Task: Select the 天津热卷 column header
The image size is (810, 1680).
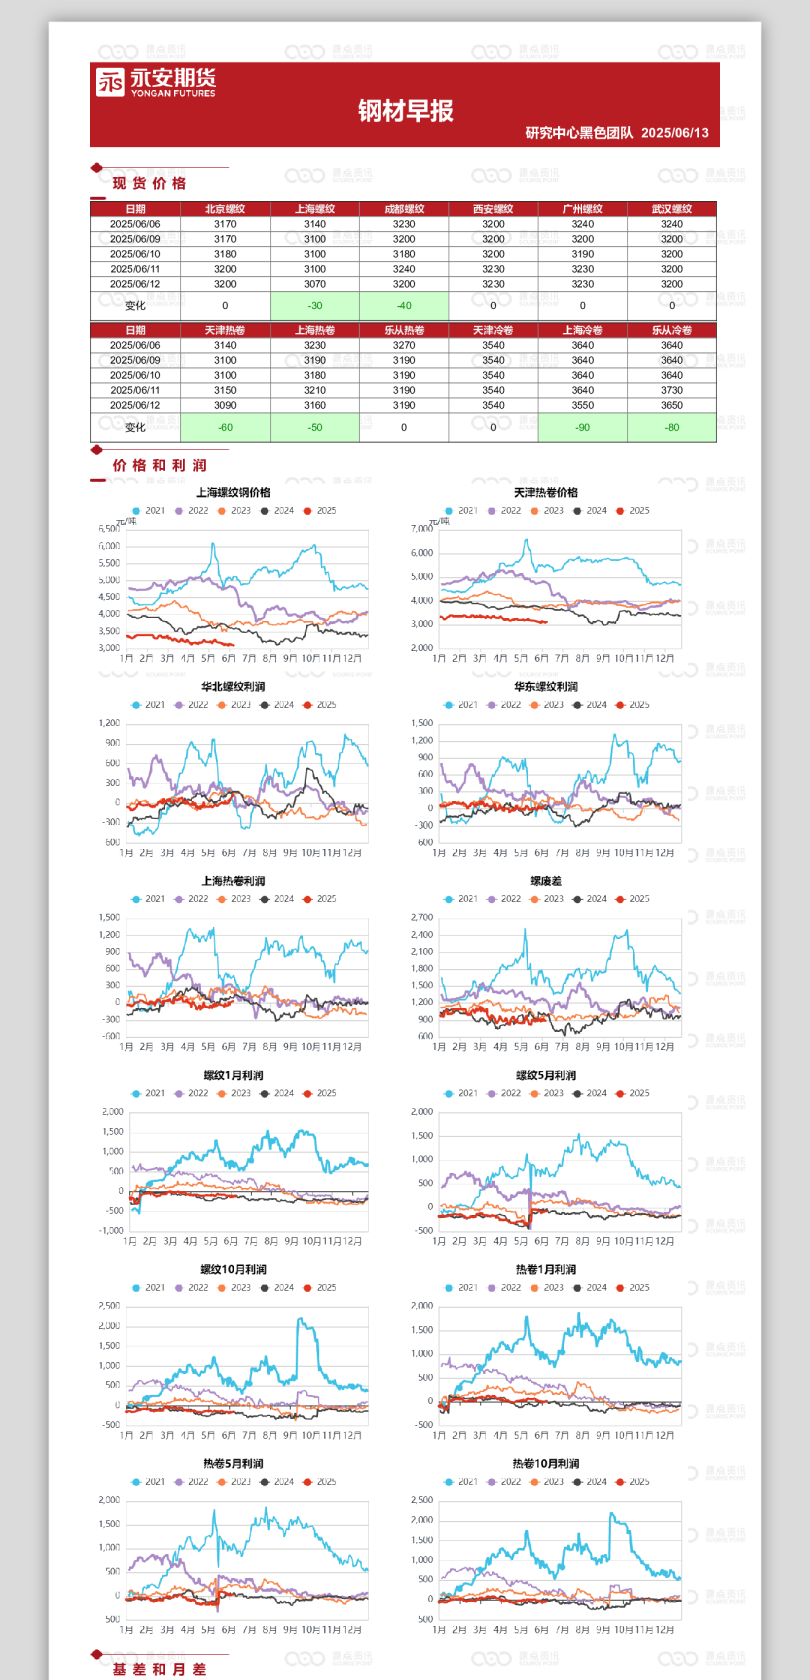Action: pos(225,330)
